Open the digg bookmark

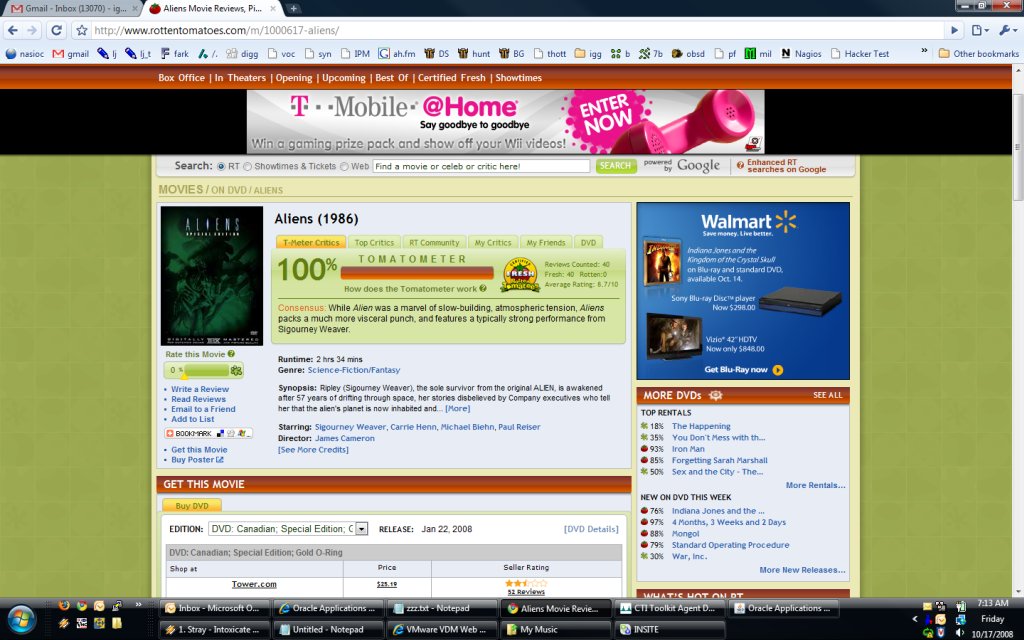pos(242,54)
